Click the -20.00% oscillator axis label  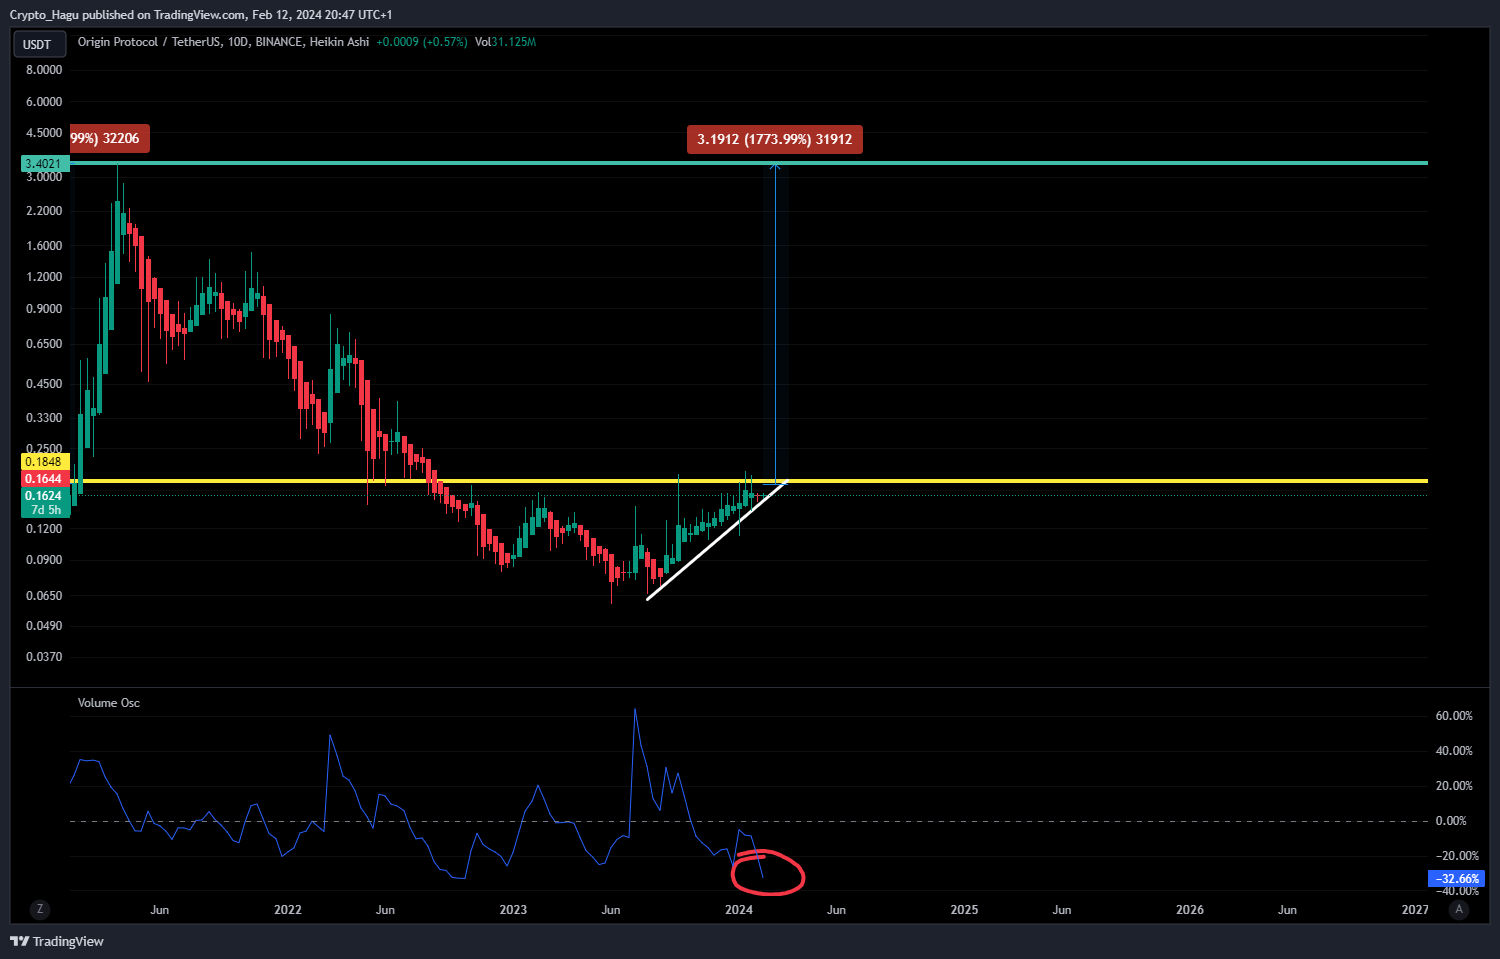click(x=1457, y=856)
